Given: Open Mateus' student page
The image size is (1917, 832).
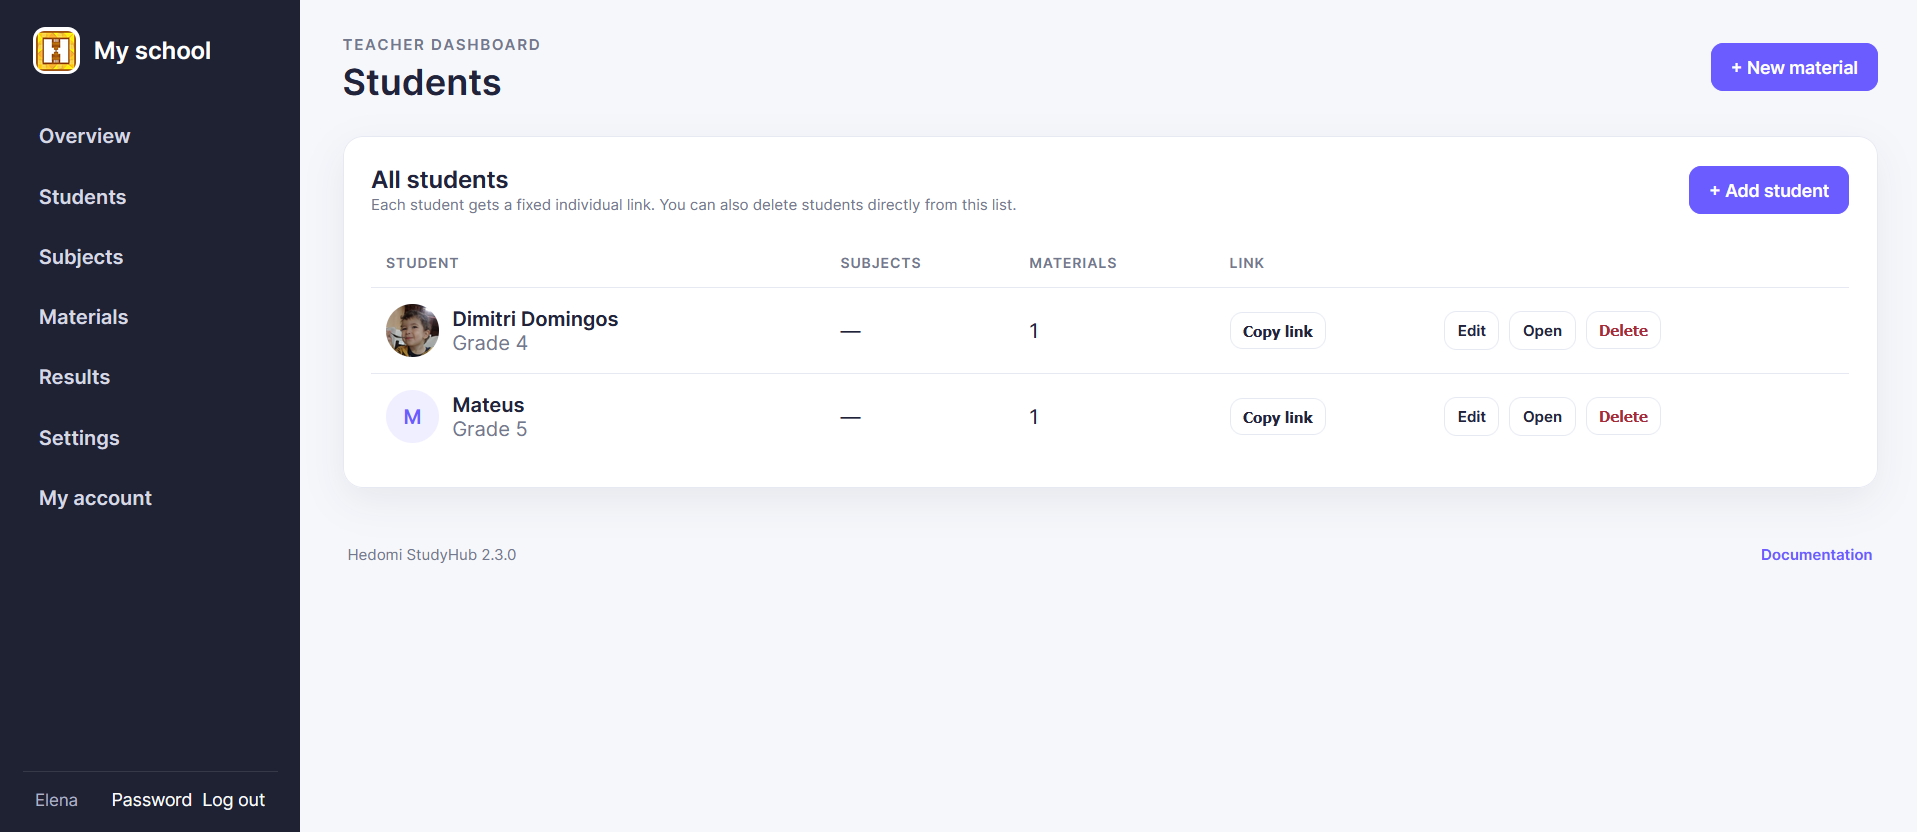Looking at the screenshot, I should [1542, 417].
